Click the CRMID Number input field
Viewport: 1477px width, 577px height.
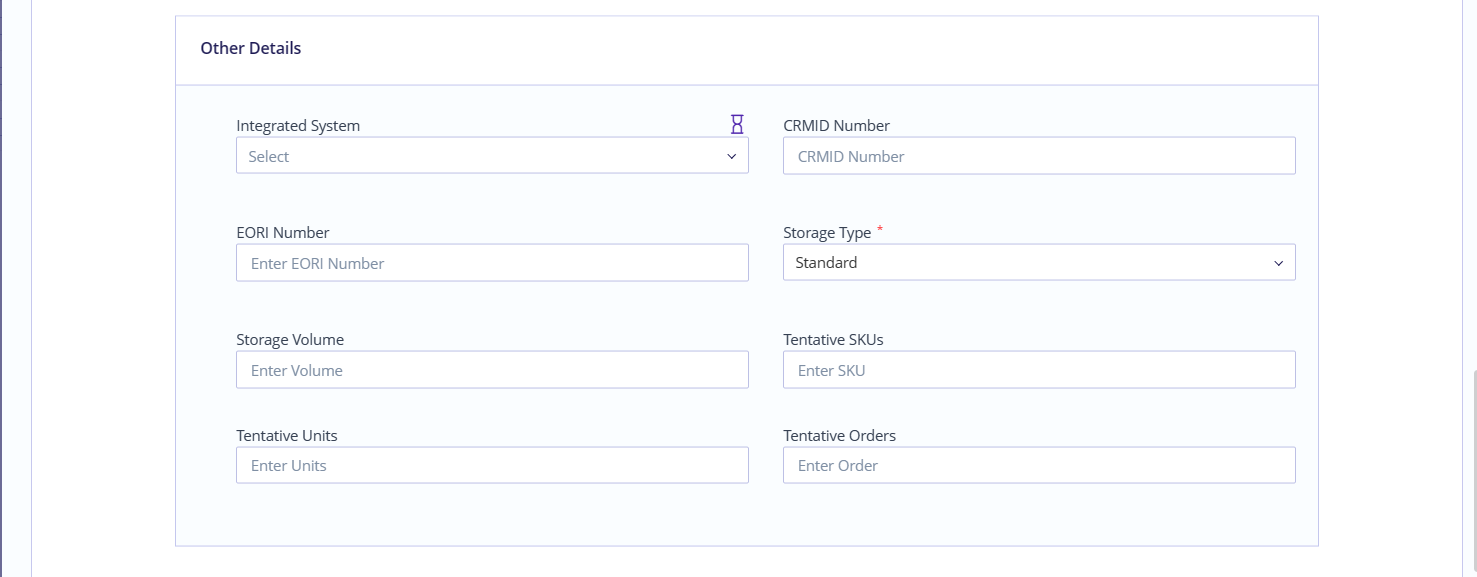coord(1039,155)
